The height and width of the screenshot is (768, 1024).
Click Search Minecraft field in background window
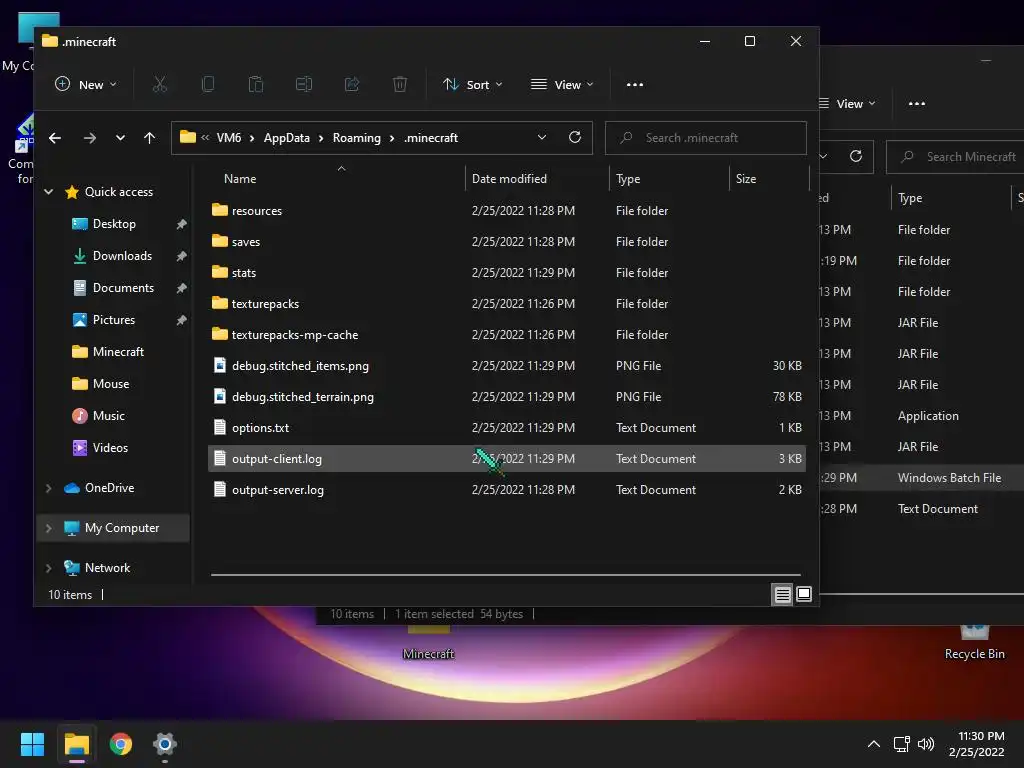coord(955,157)
